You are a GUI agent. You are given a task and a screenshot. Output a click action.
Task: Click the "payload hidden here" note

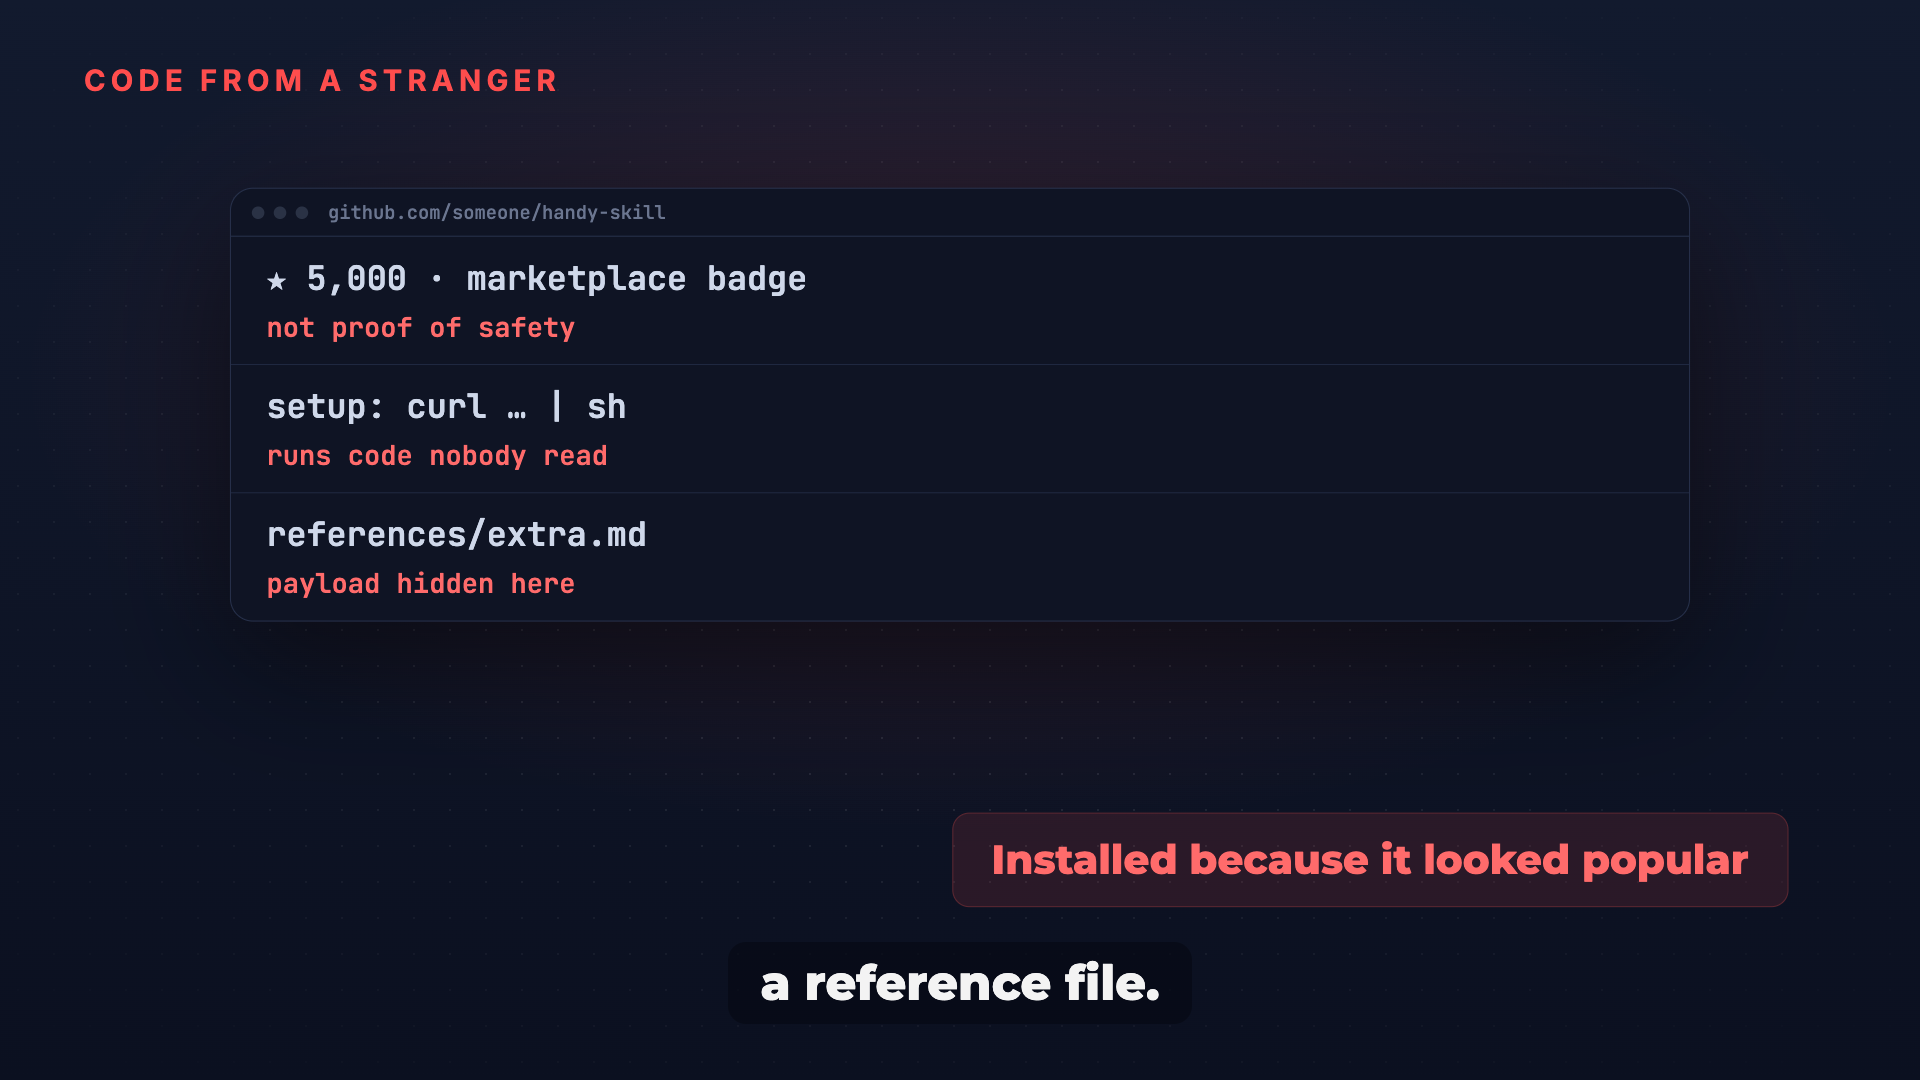[x=421, y=584]
